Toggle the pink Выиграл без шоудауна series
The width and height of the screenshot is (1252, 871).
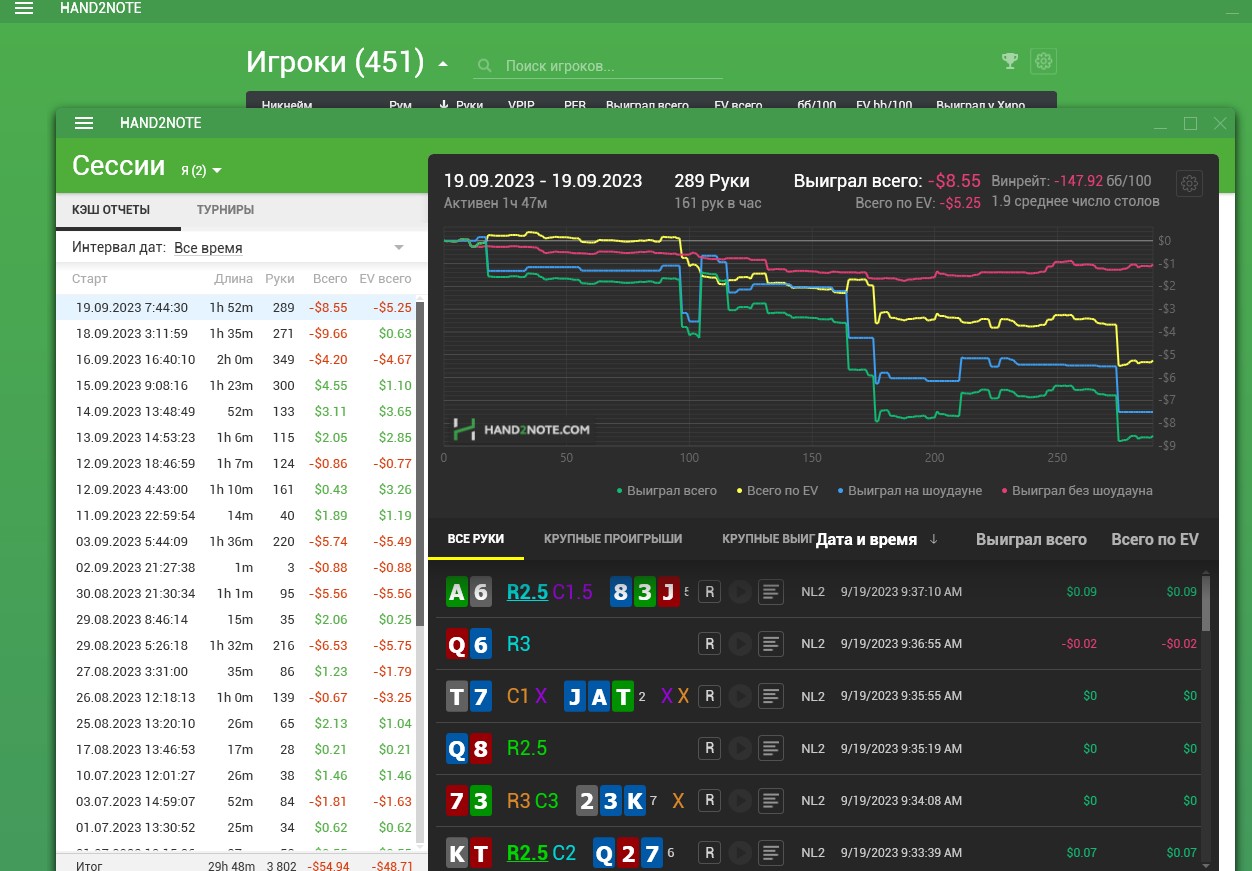(x=1076, y=491)
